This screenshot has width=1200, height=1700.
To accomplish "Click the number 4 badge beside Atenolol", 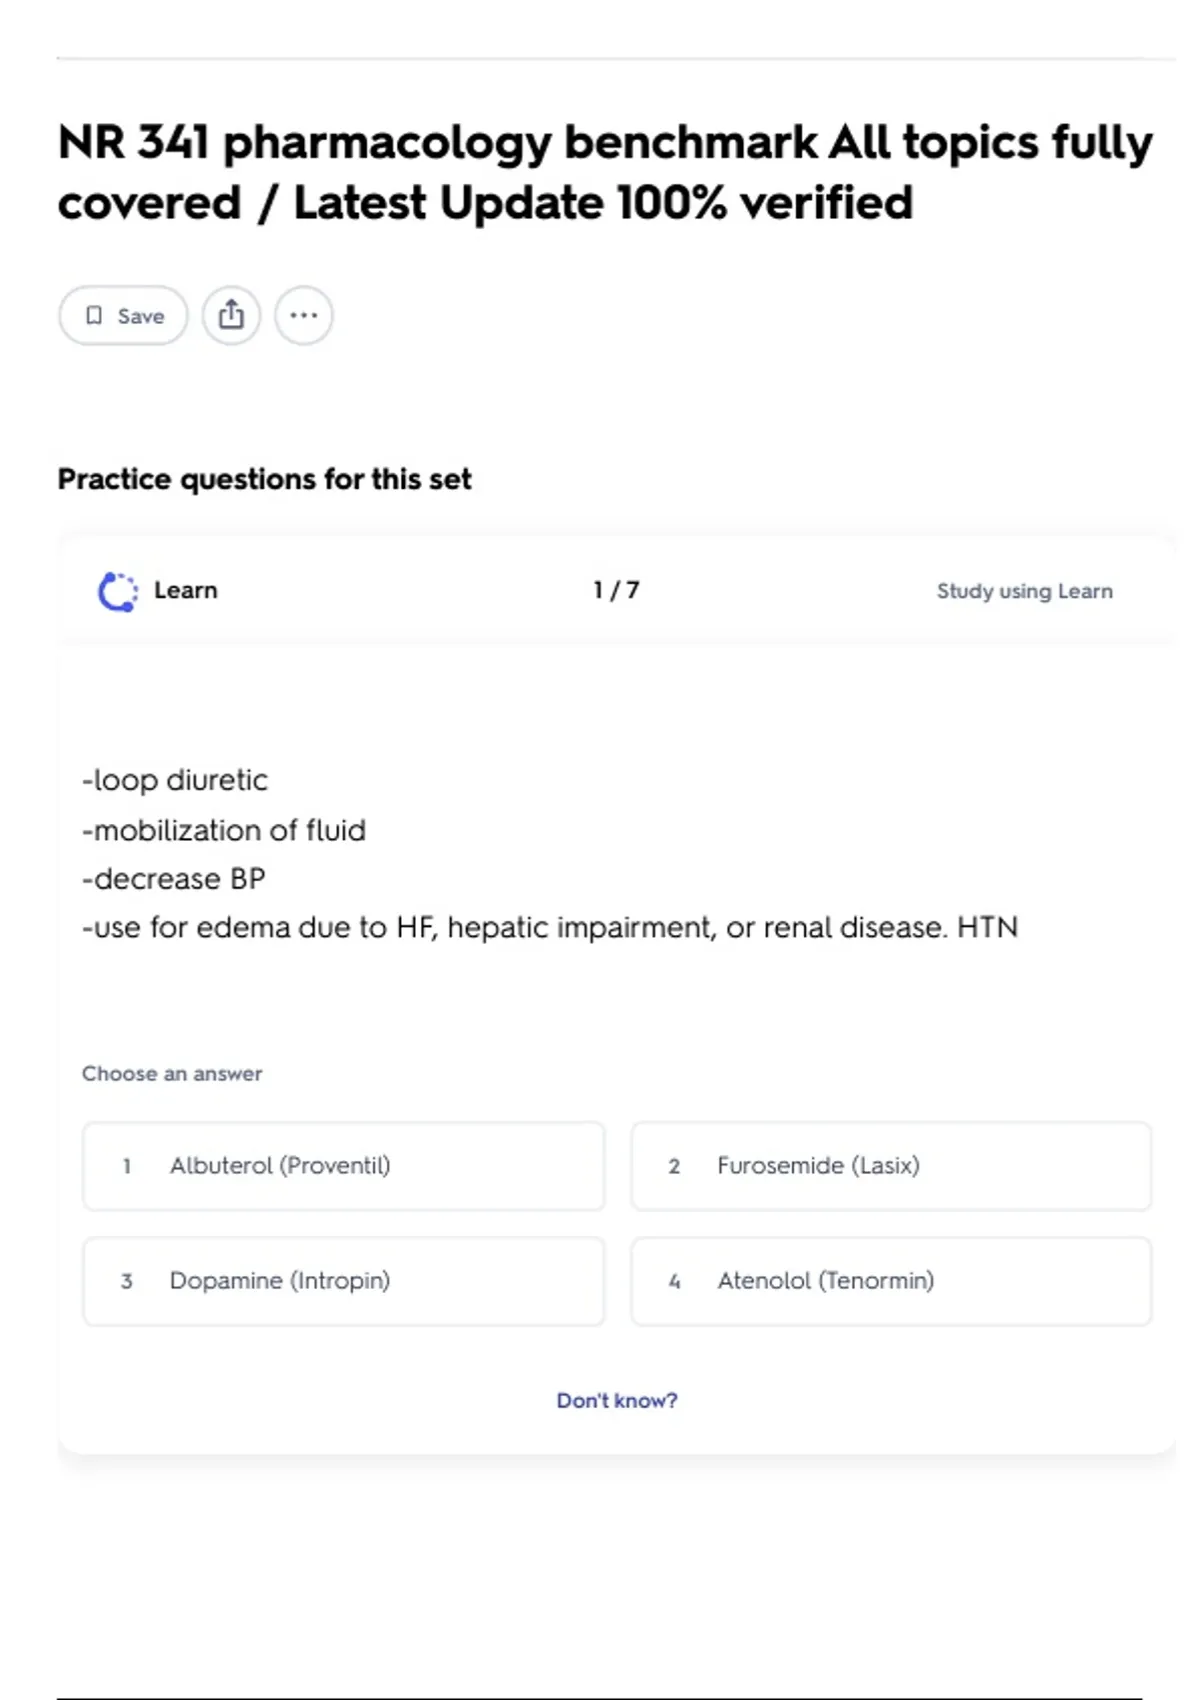I will (674, 1281).
